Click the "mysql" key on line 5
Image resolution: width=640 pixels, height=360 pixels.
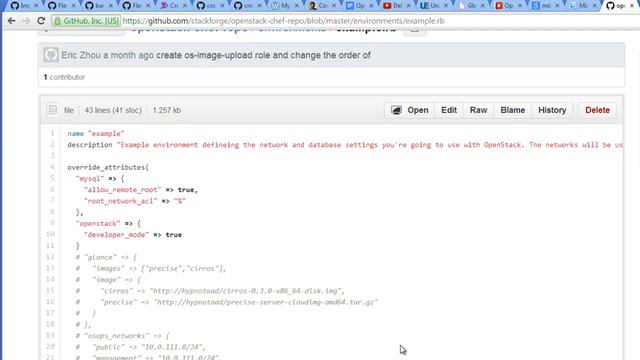coord(90,178)
